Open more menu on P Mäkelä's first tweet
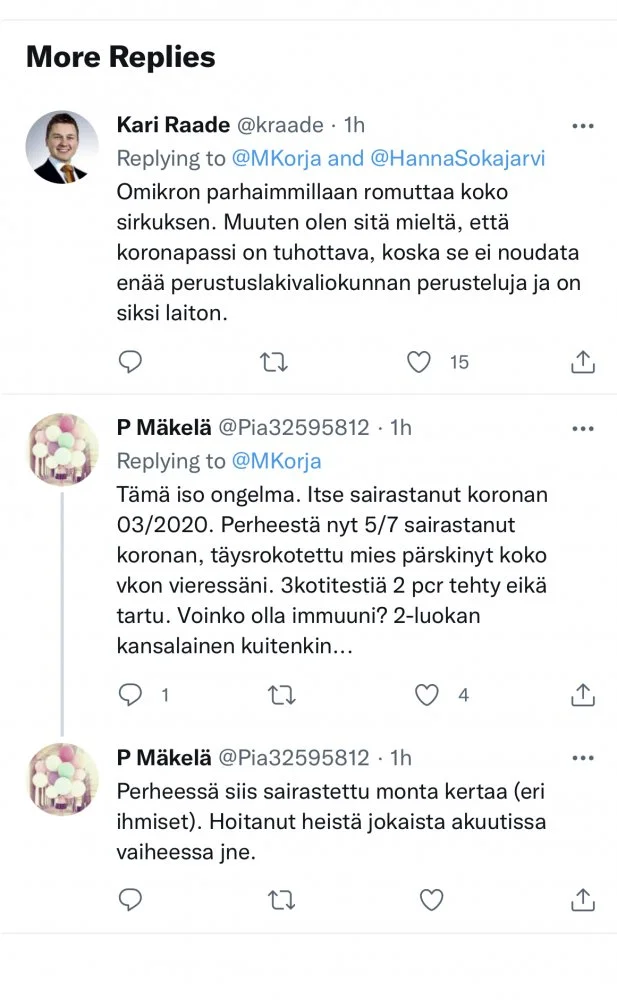The width and height of the screenshot is (617, 1000). click(x=582, y=428)
